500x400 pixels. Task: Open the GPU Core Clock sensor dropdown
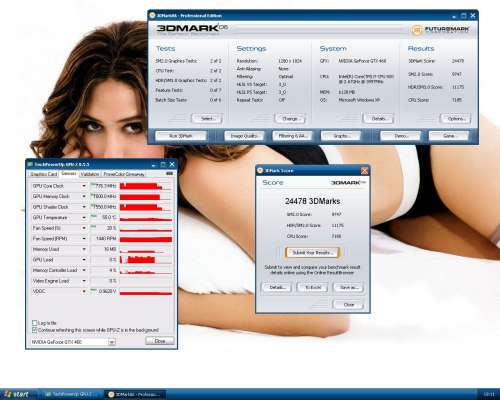click(84, 186)
